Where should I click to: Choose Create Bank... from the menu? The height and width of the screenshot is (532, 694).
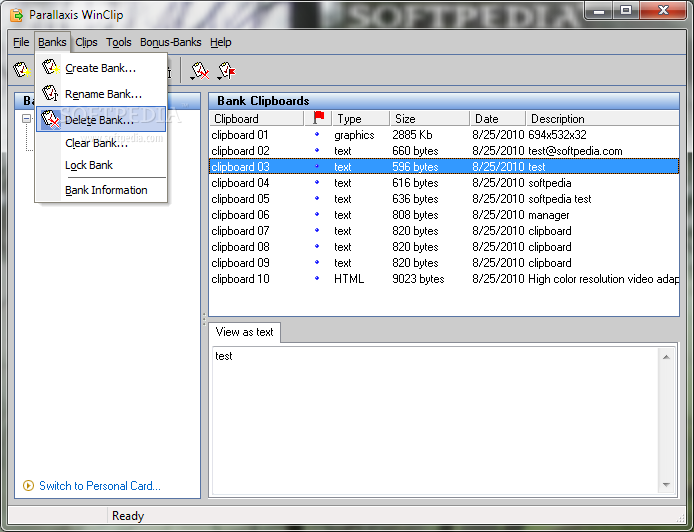click(x=101, y=68)
